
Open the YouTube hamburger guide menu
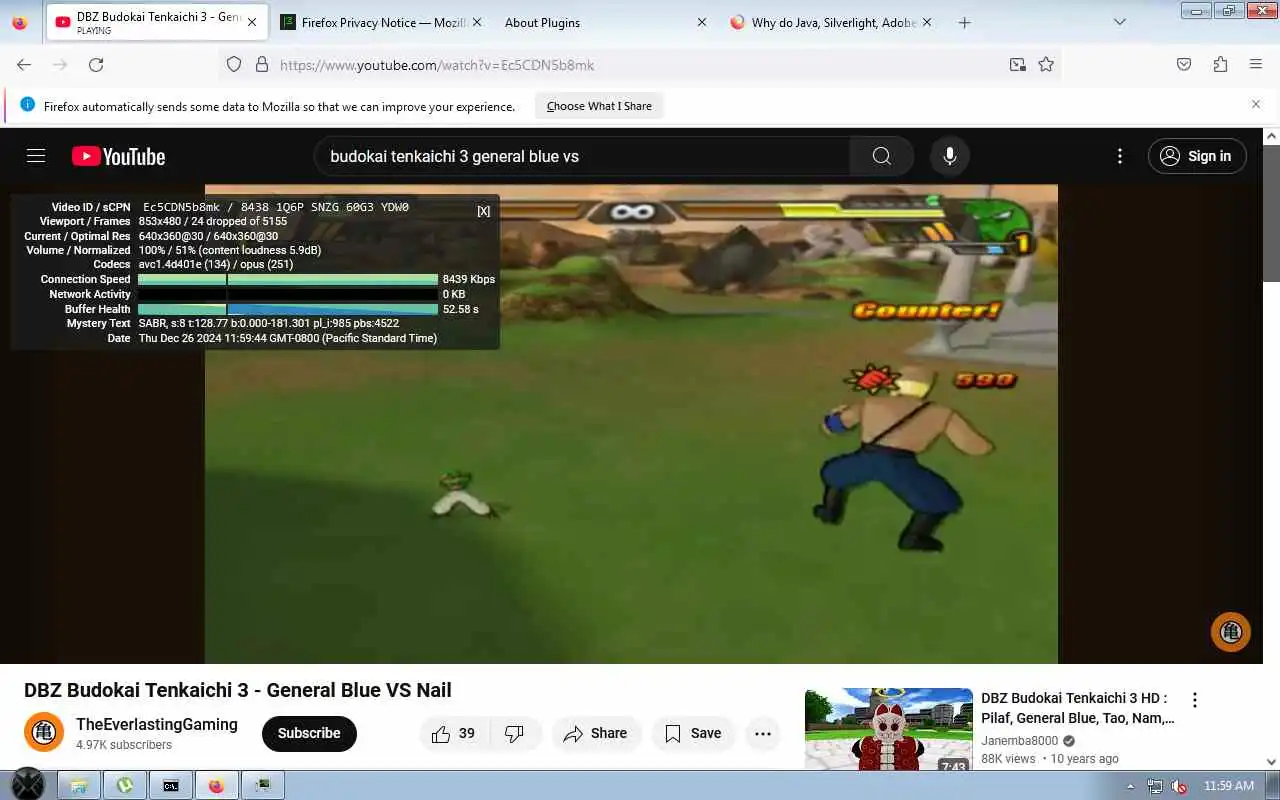point(36,156)
